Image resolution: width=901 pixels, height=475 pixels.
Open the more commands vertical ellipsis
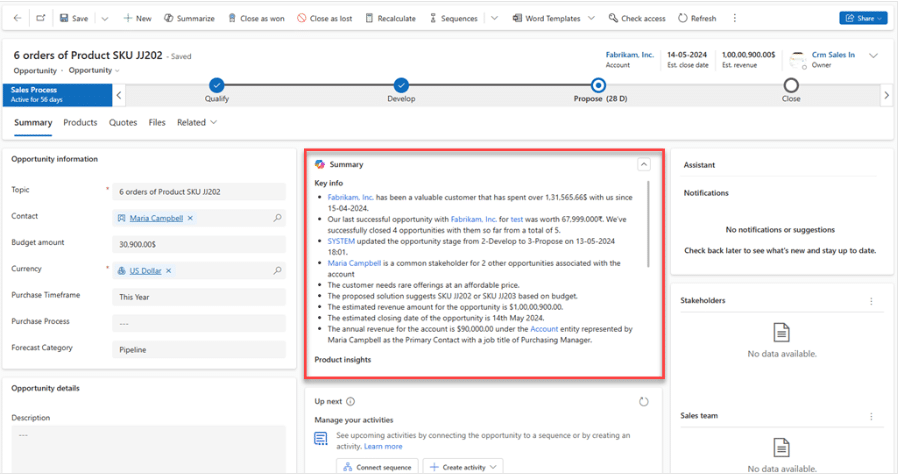[734, 18]
